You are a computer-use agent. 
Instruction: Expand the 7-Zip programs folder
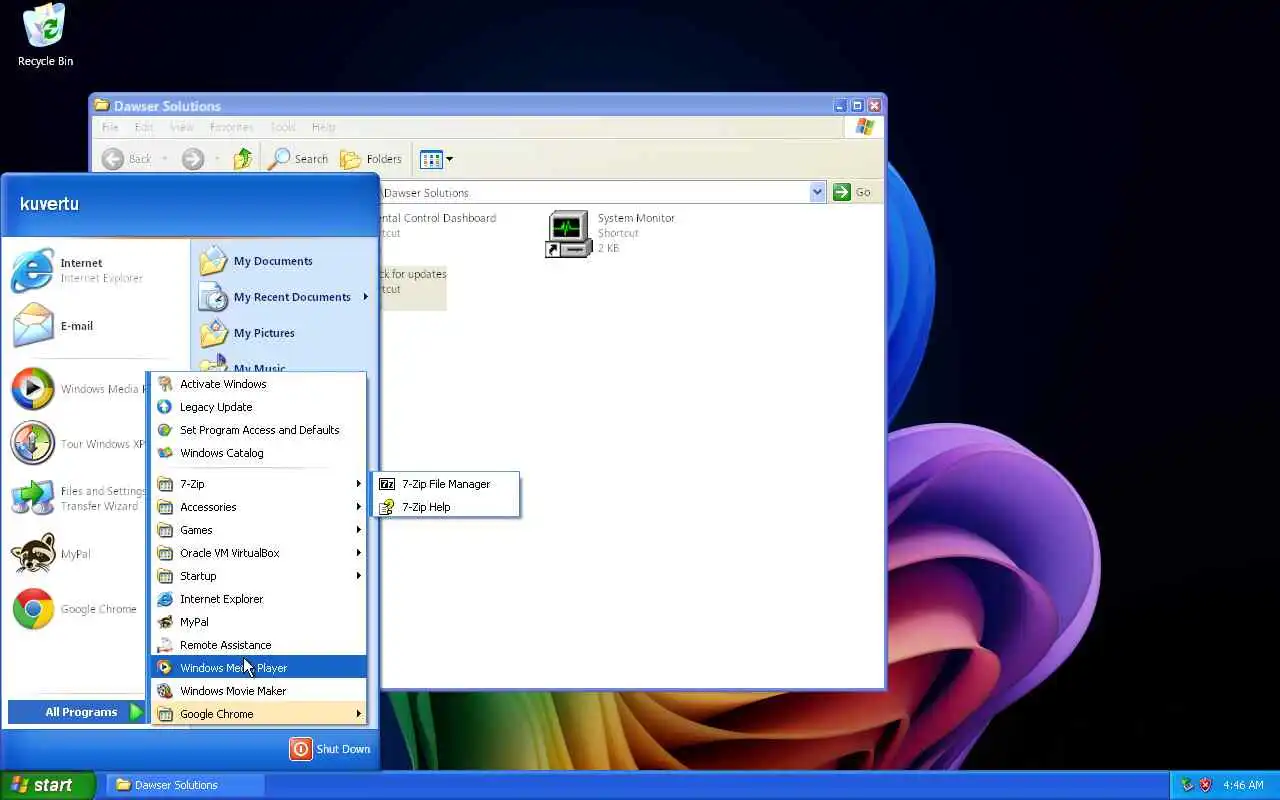pos(259,484)
